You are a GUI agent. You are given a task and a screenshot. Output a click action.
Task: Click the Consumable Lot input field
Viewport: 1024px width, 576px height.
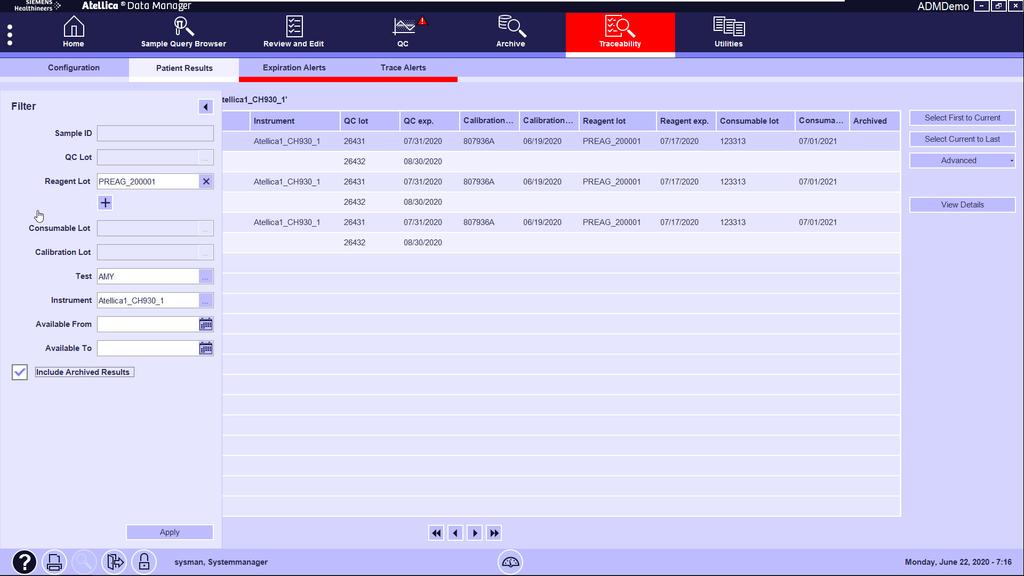(x=148, y=228)
